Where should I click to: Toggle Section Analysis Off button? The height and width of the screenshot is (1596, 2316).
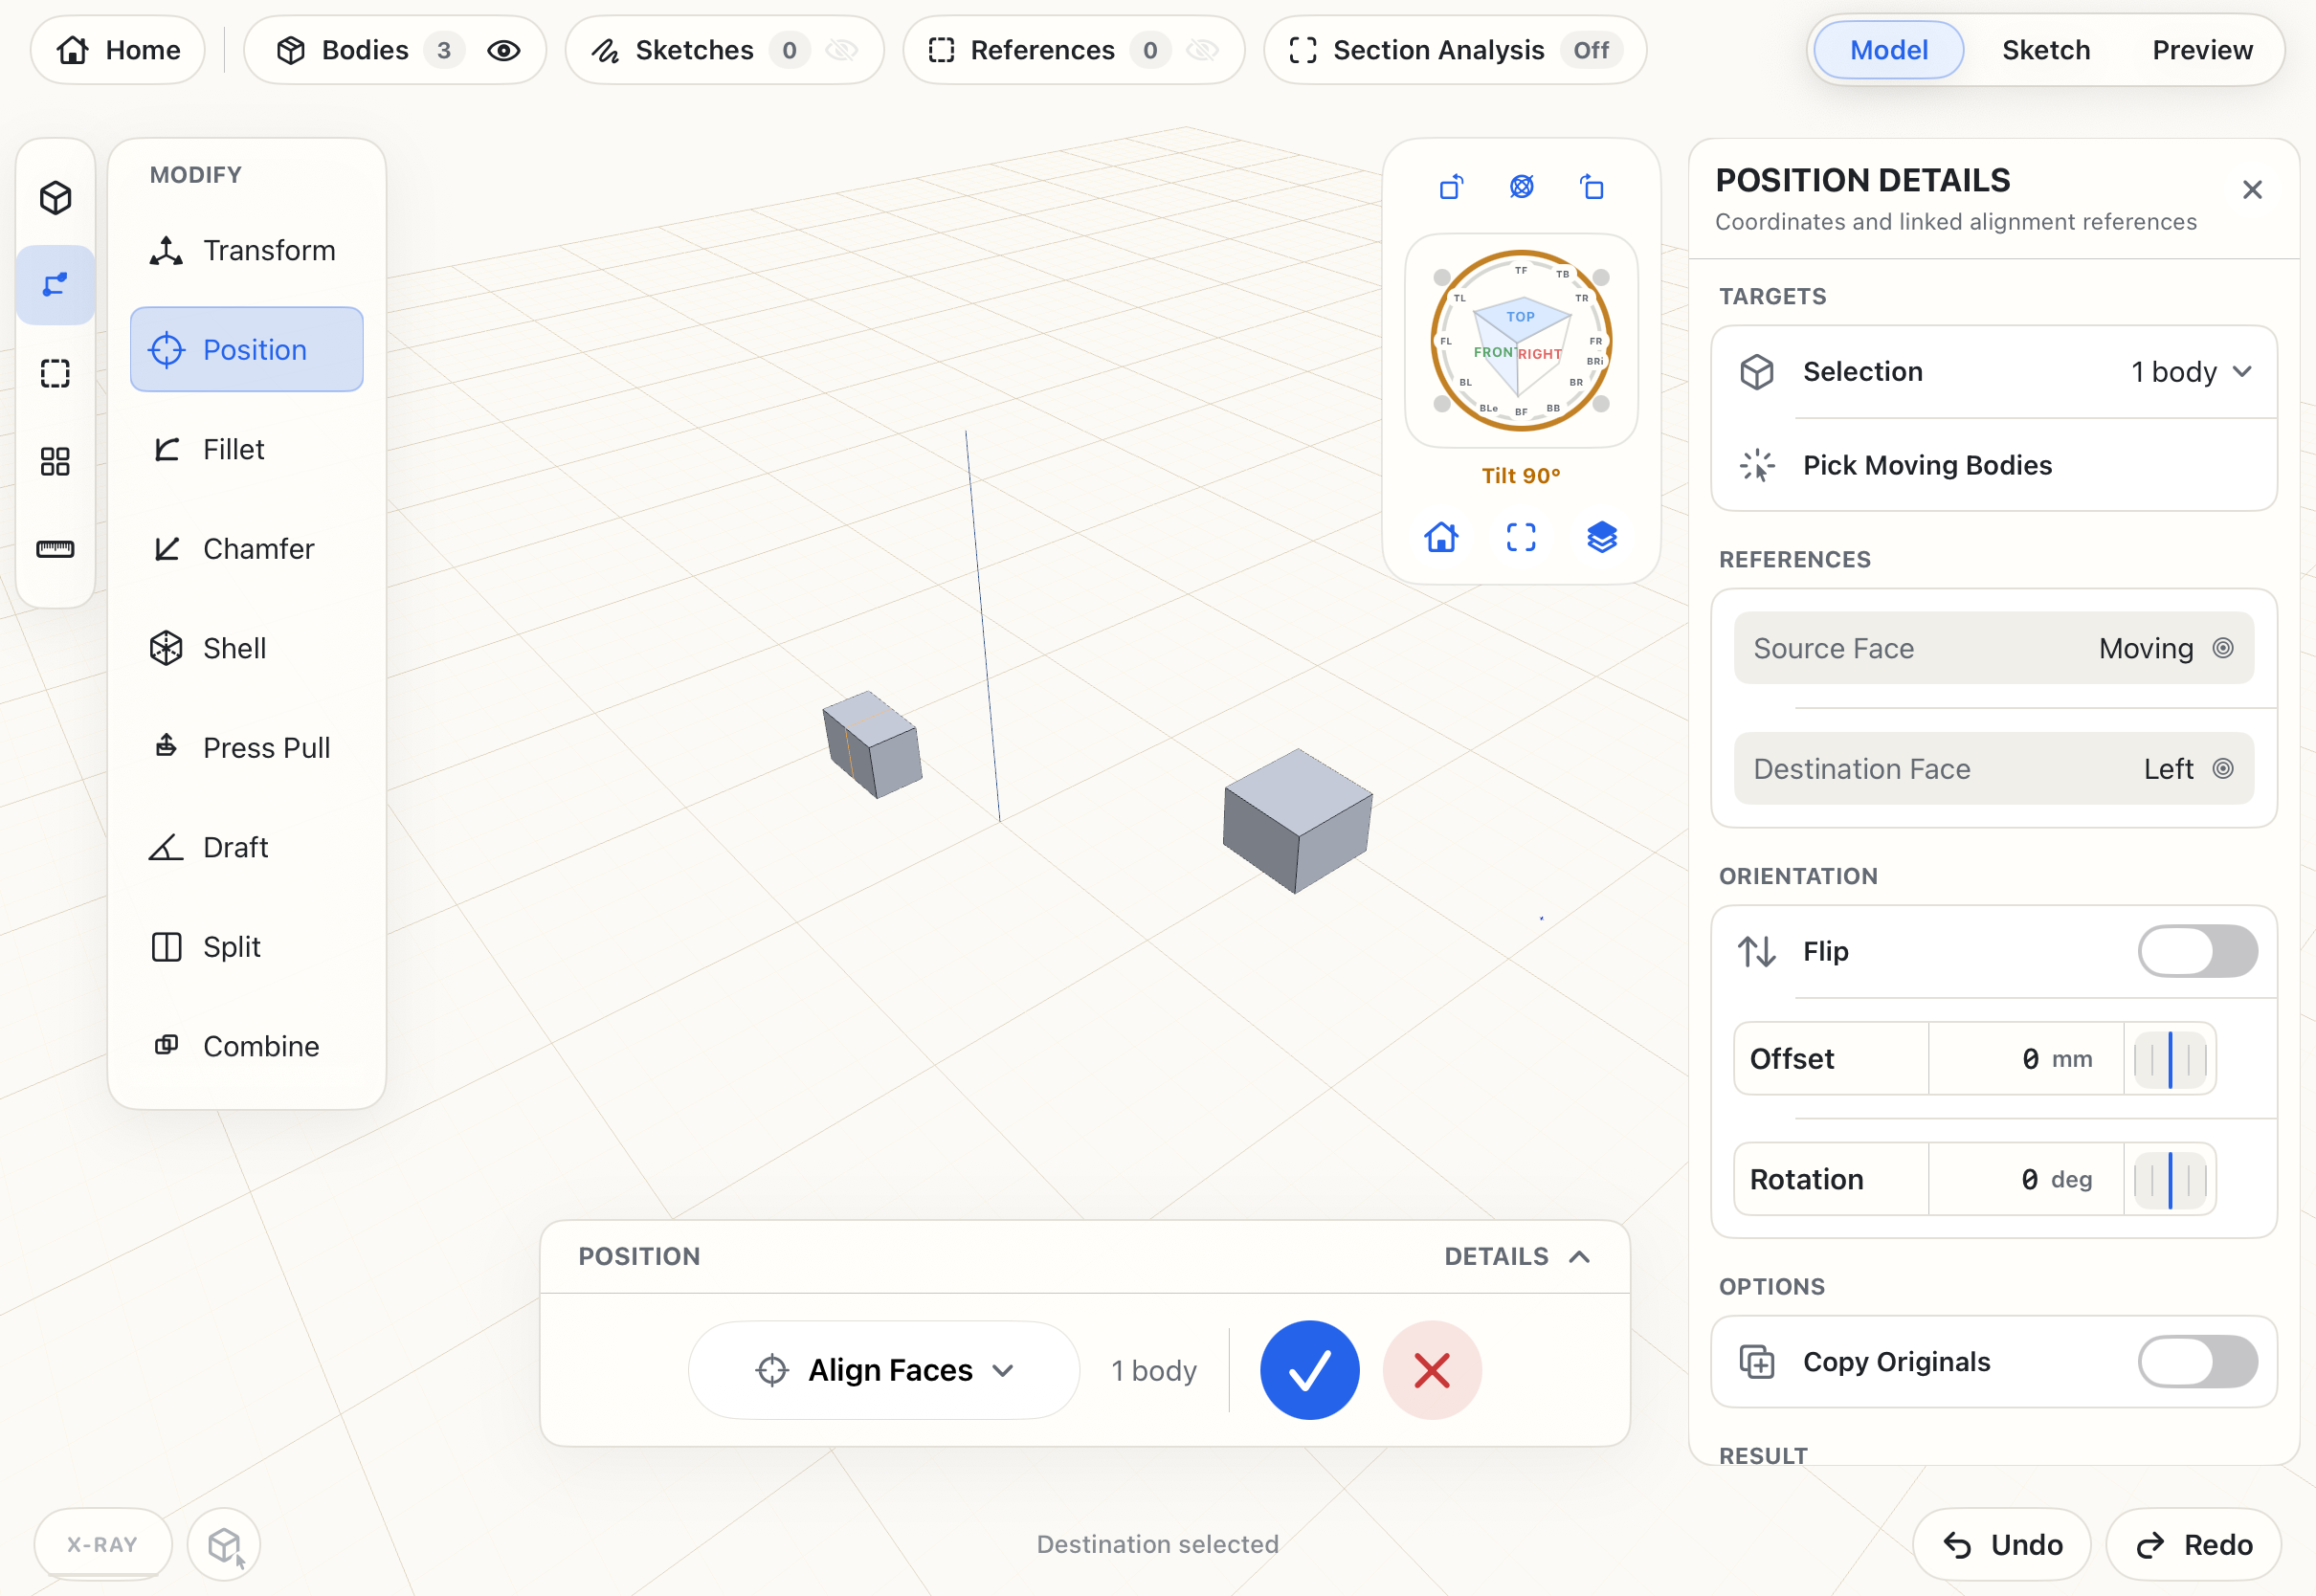point(1454,50)
